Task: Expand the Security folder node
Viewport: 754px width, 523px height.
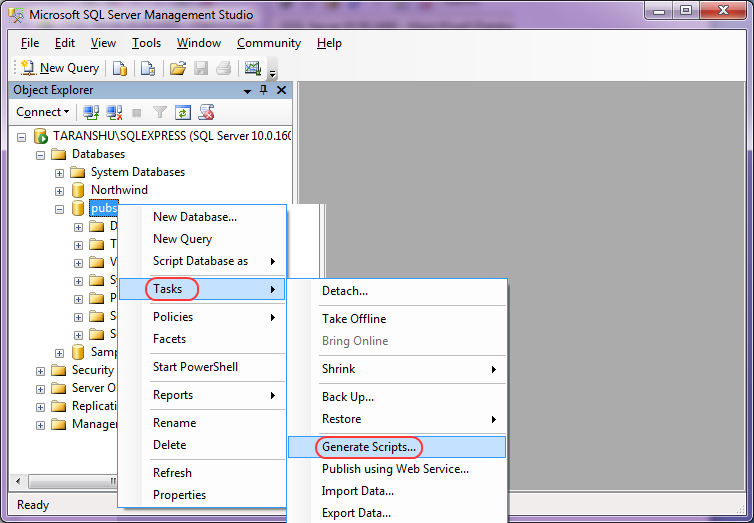Action: (x=40, y=371)
